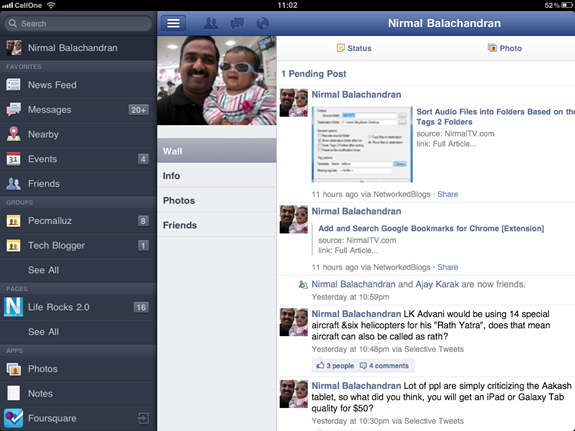The image size is (575, 431).
Task: Tap the Events count badge 4
Action: 143,159
